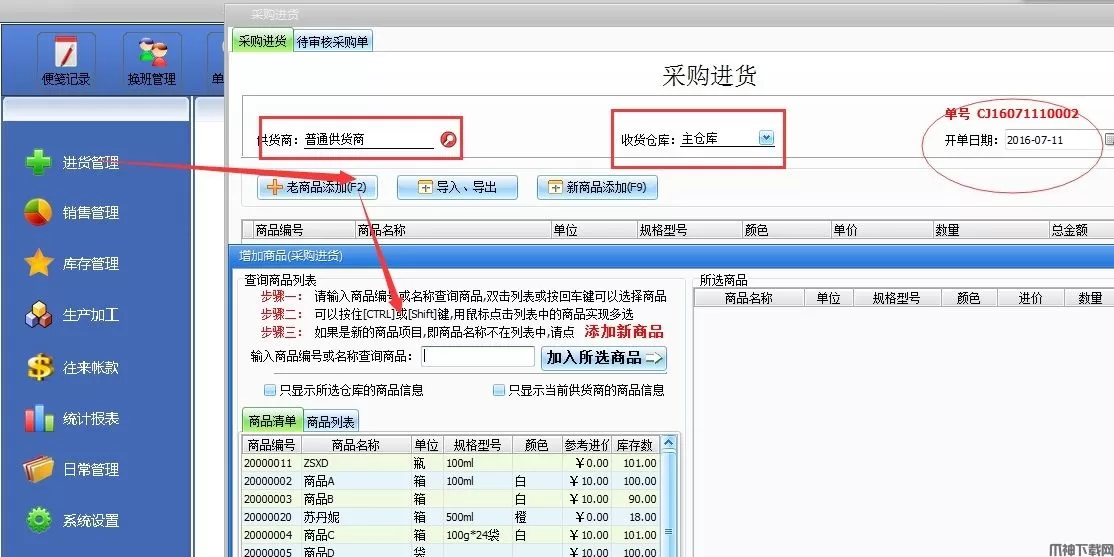
Task: Open 日常管理 folder icon
Action: [38, 470]
